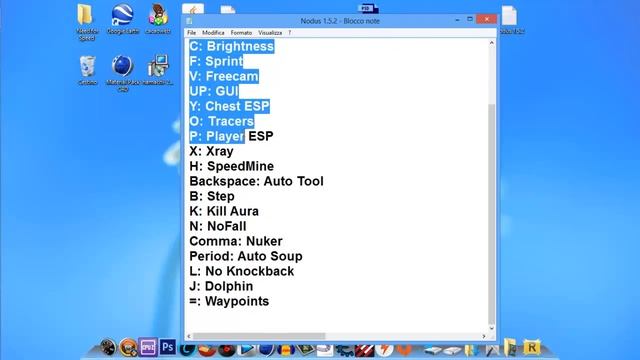Click the 'B: Step' line

point(212,196)
